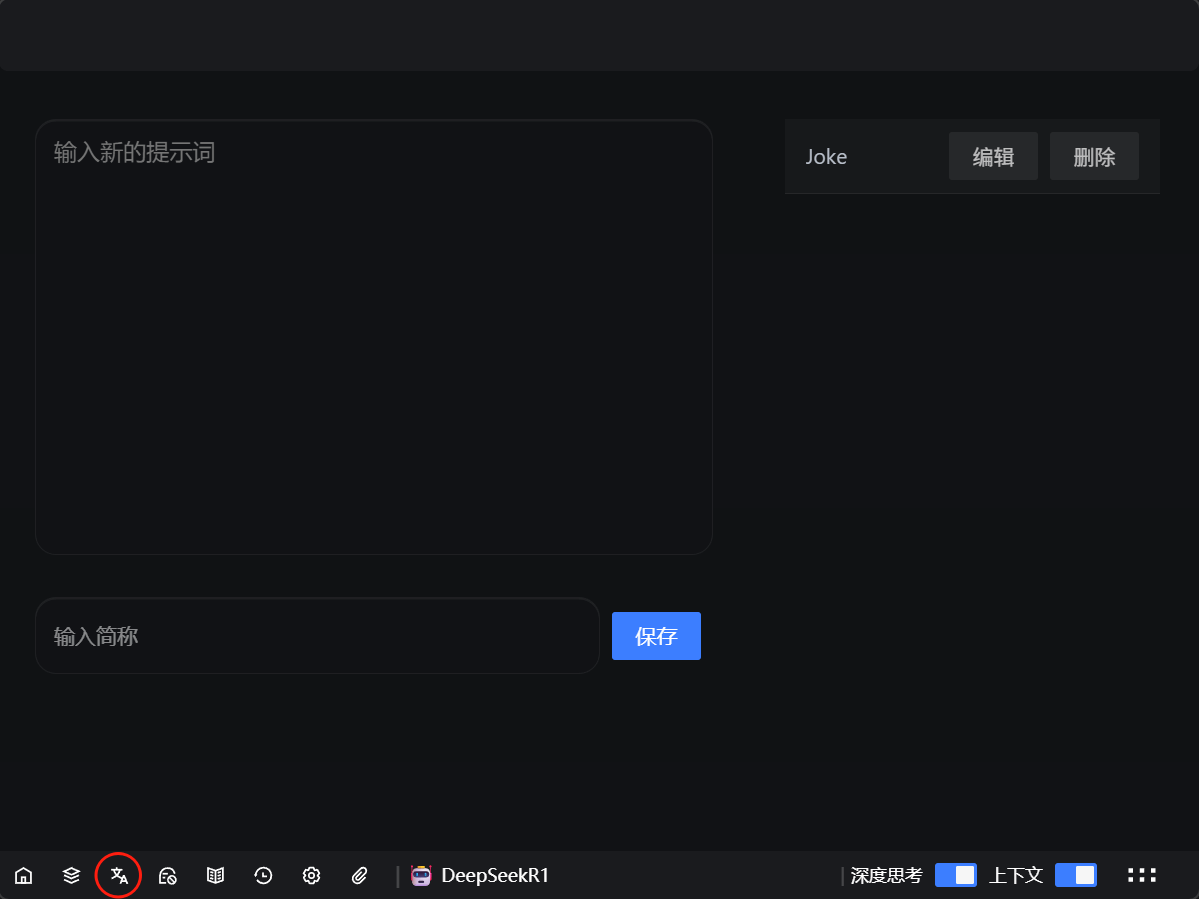Open the book icon in toolbar
The width and height of the screenshot is (1199, 899).
tap(215, 876)
